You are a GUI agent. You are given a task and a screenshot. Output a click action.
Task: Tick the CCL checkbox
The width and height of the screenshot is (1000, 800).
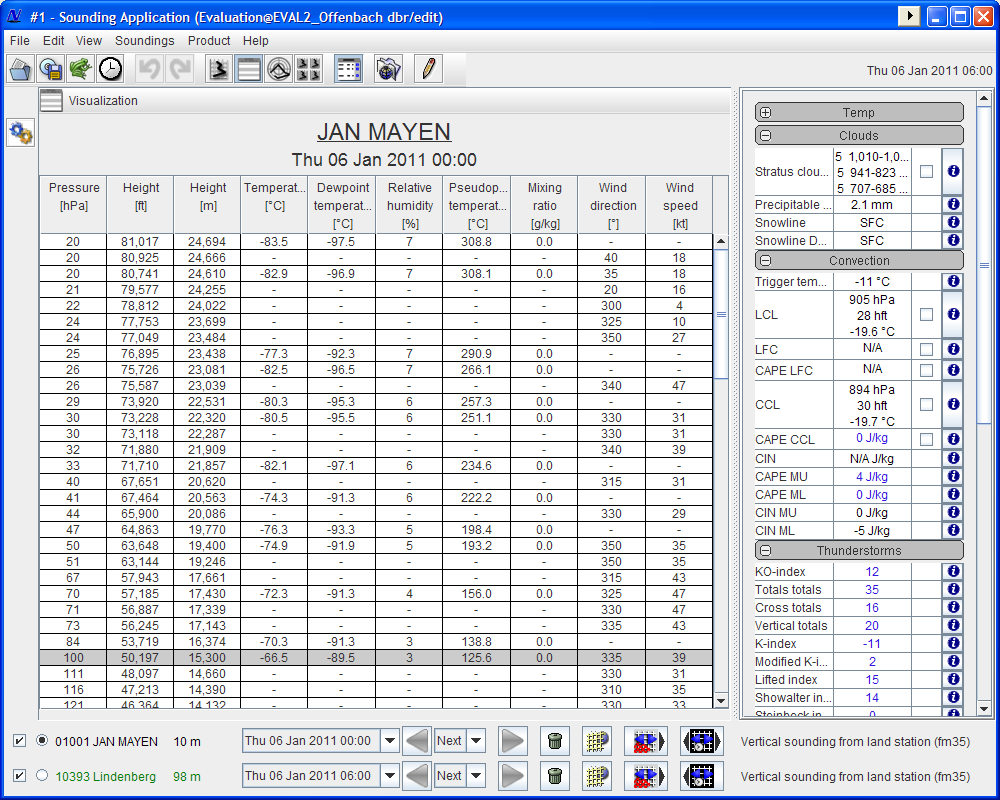point(927,404)
